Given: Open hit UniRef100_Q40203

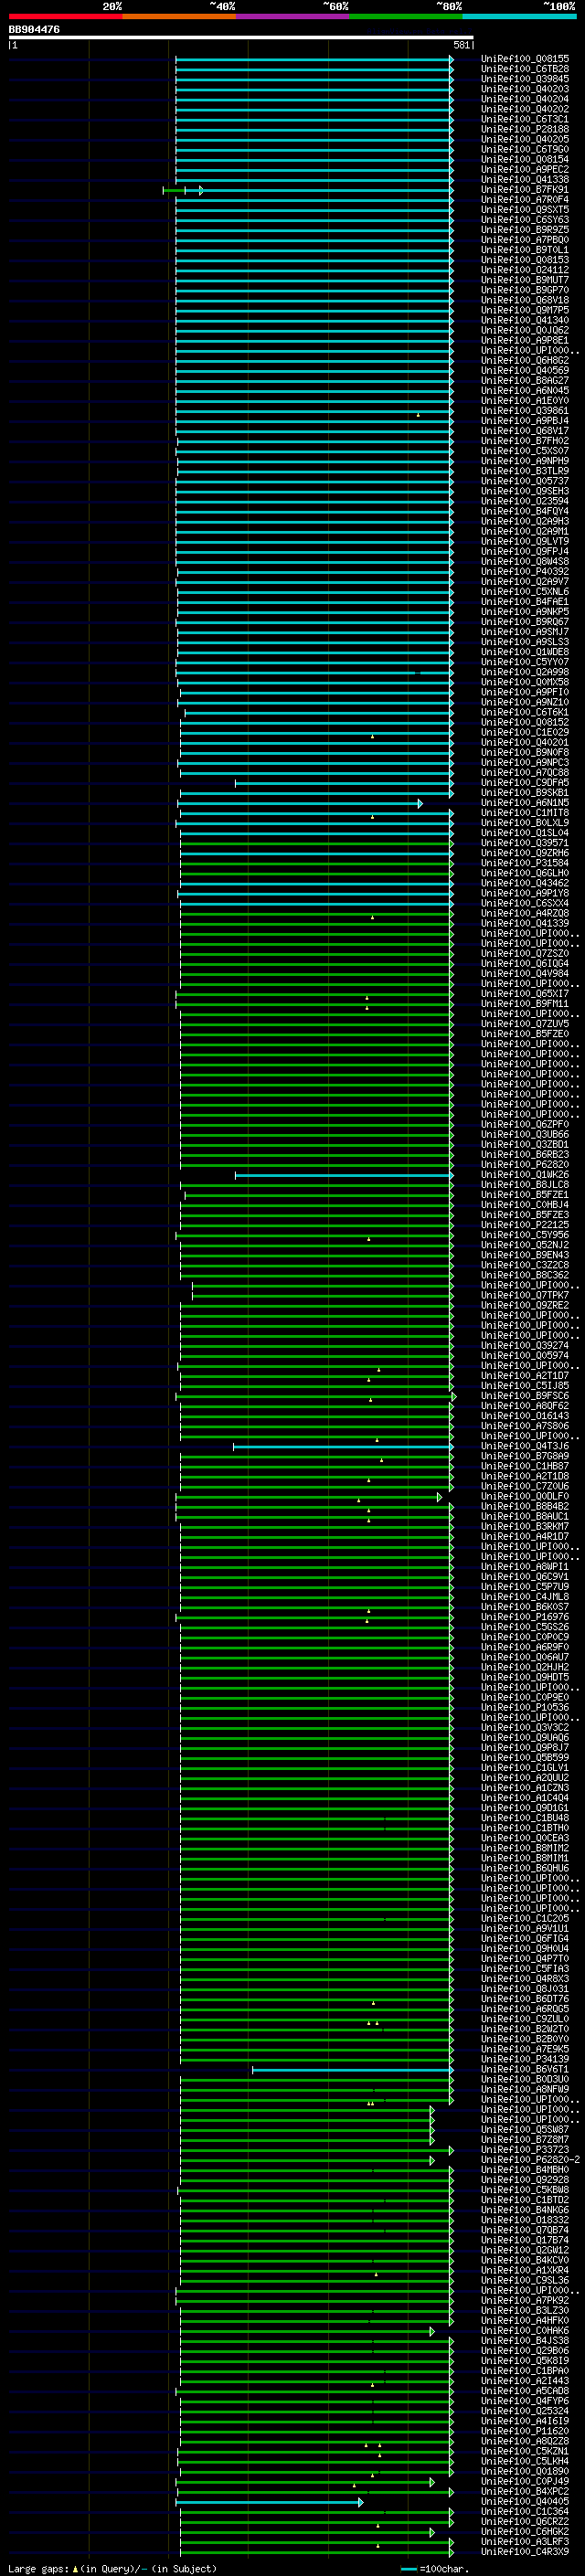Looking at the screenshot, I should tap(525, 89).
